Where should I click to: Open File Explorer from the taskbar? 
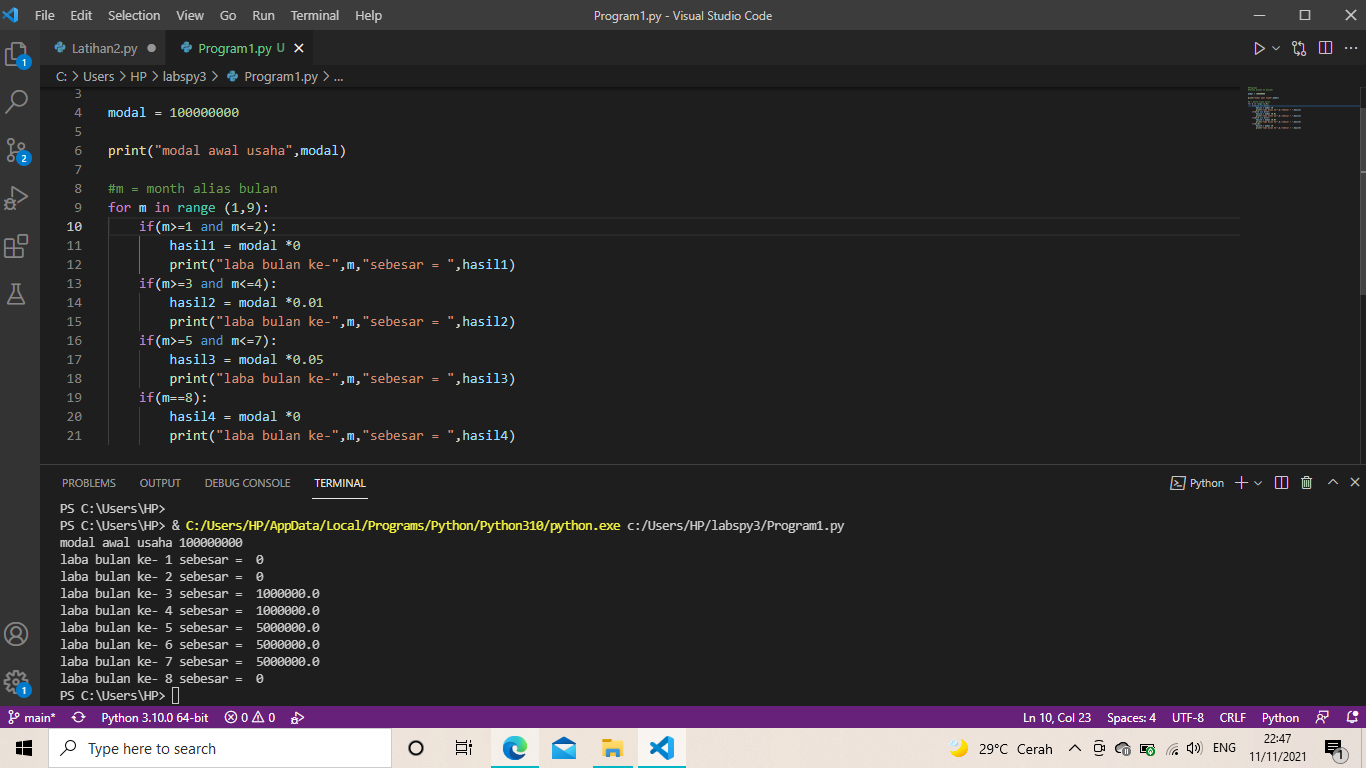click(x=612, y=748)
